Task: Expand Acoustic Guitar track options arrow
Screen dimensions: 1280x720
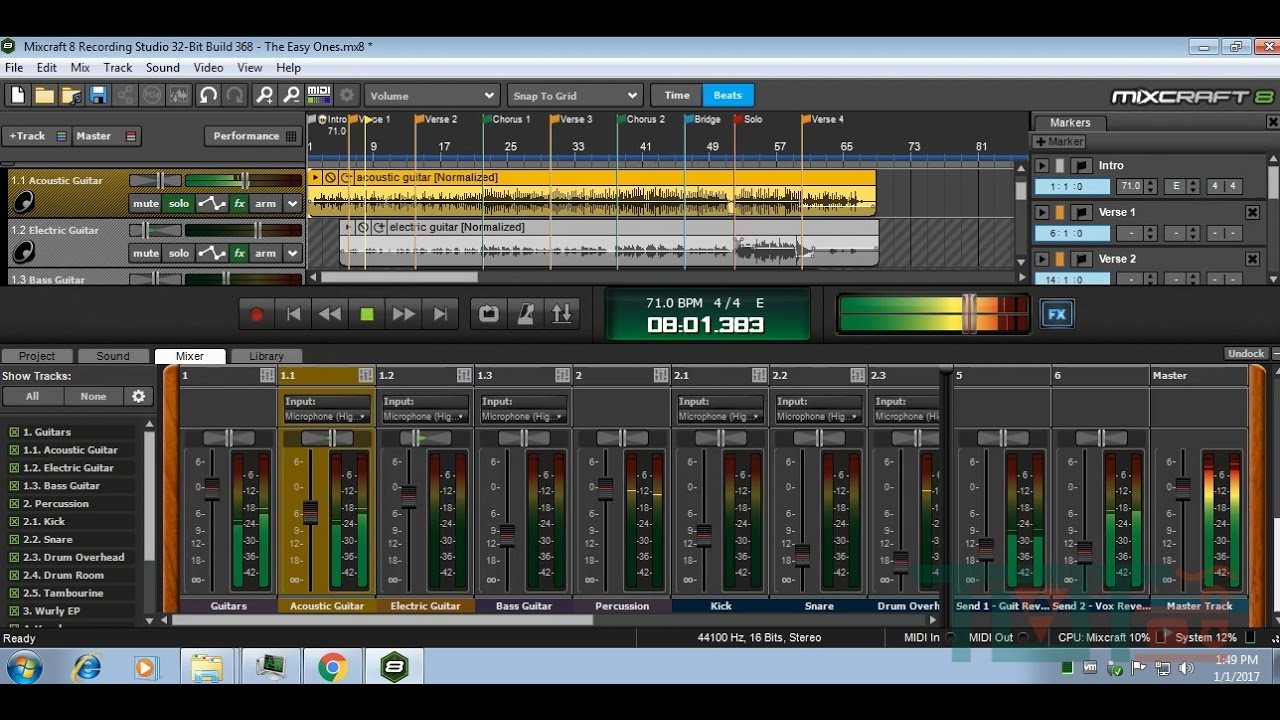Action: 292,204
